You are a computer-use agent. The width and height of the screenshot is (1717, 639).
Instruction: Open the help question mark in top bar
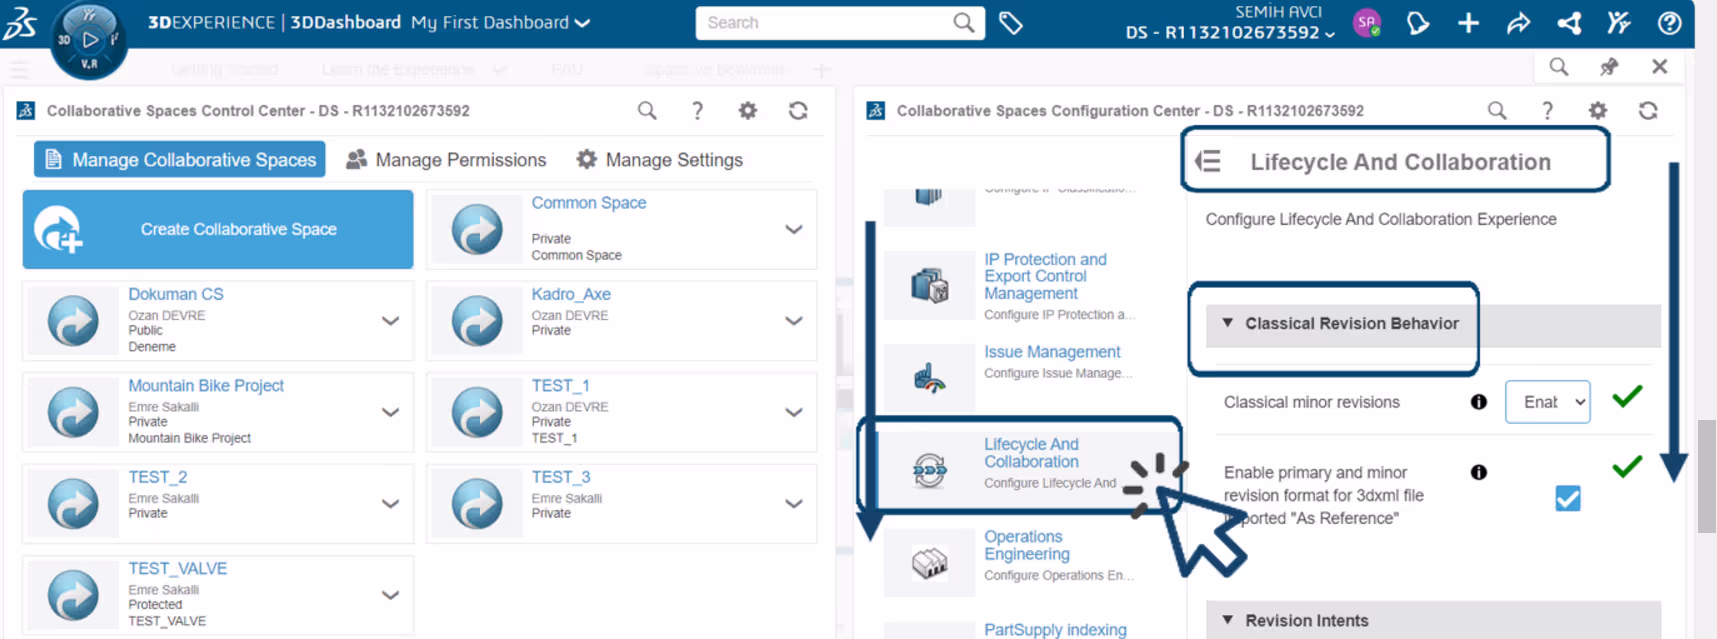(1669, 22)
